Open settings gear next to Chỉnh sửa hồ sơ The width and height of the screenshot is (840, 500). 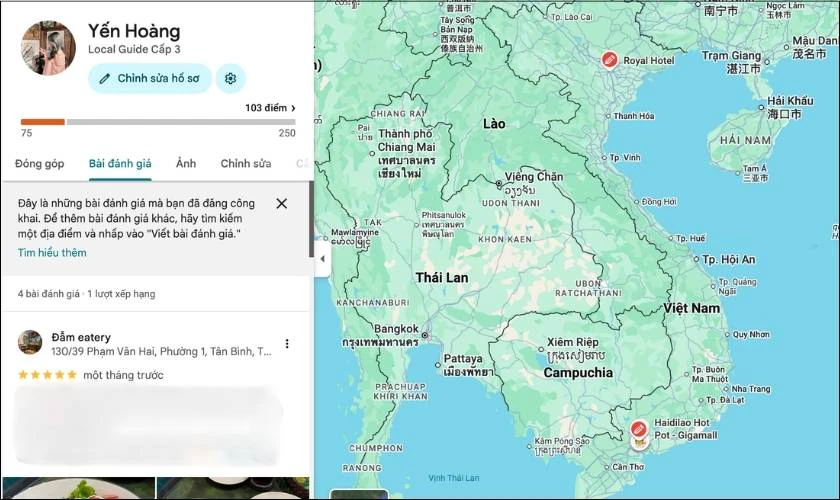coord(230,78)
